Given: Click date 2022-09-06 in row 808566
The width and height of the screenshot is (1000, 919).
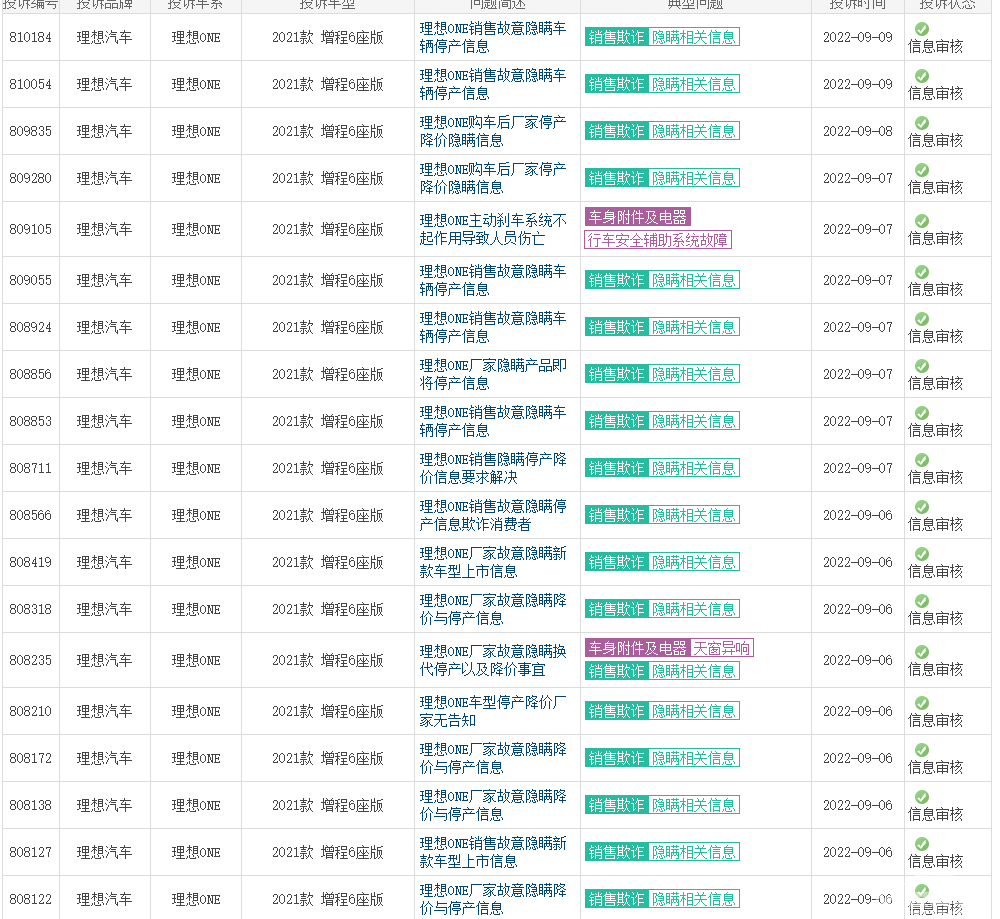Looking at the screenshot, I should click(858, 515).
